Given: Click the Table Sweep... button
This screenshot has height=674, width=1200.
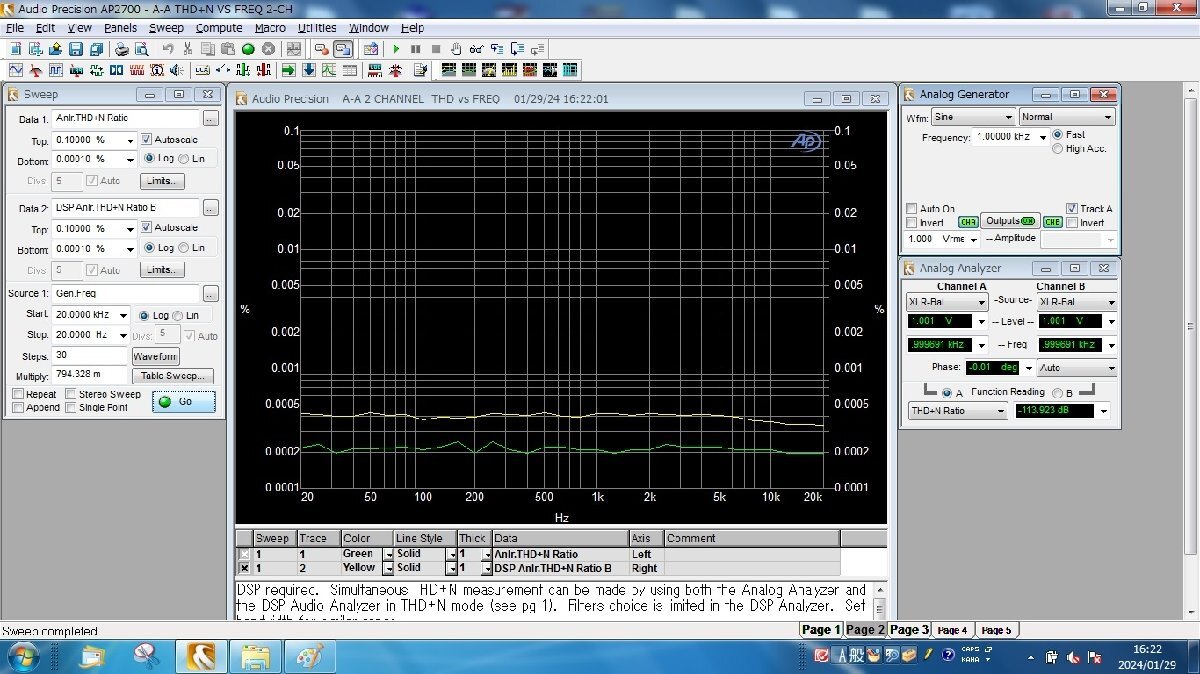Looking at the screenshot, I should tap(173, 376).
